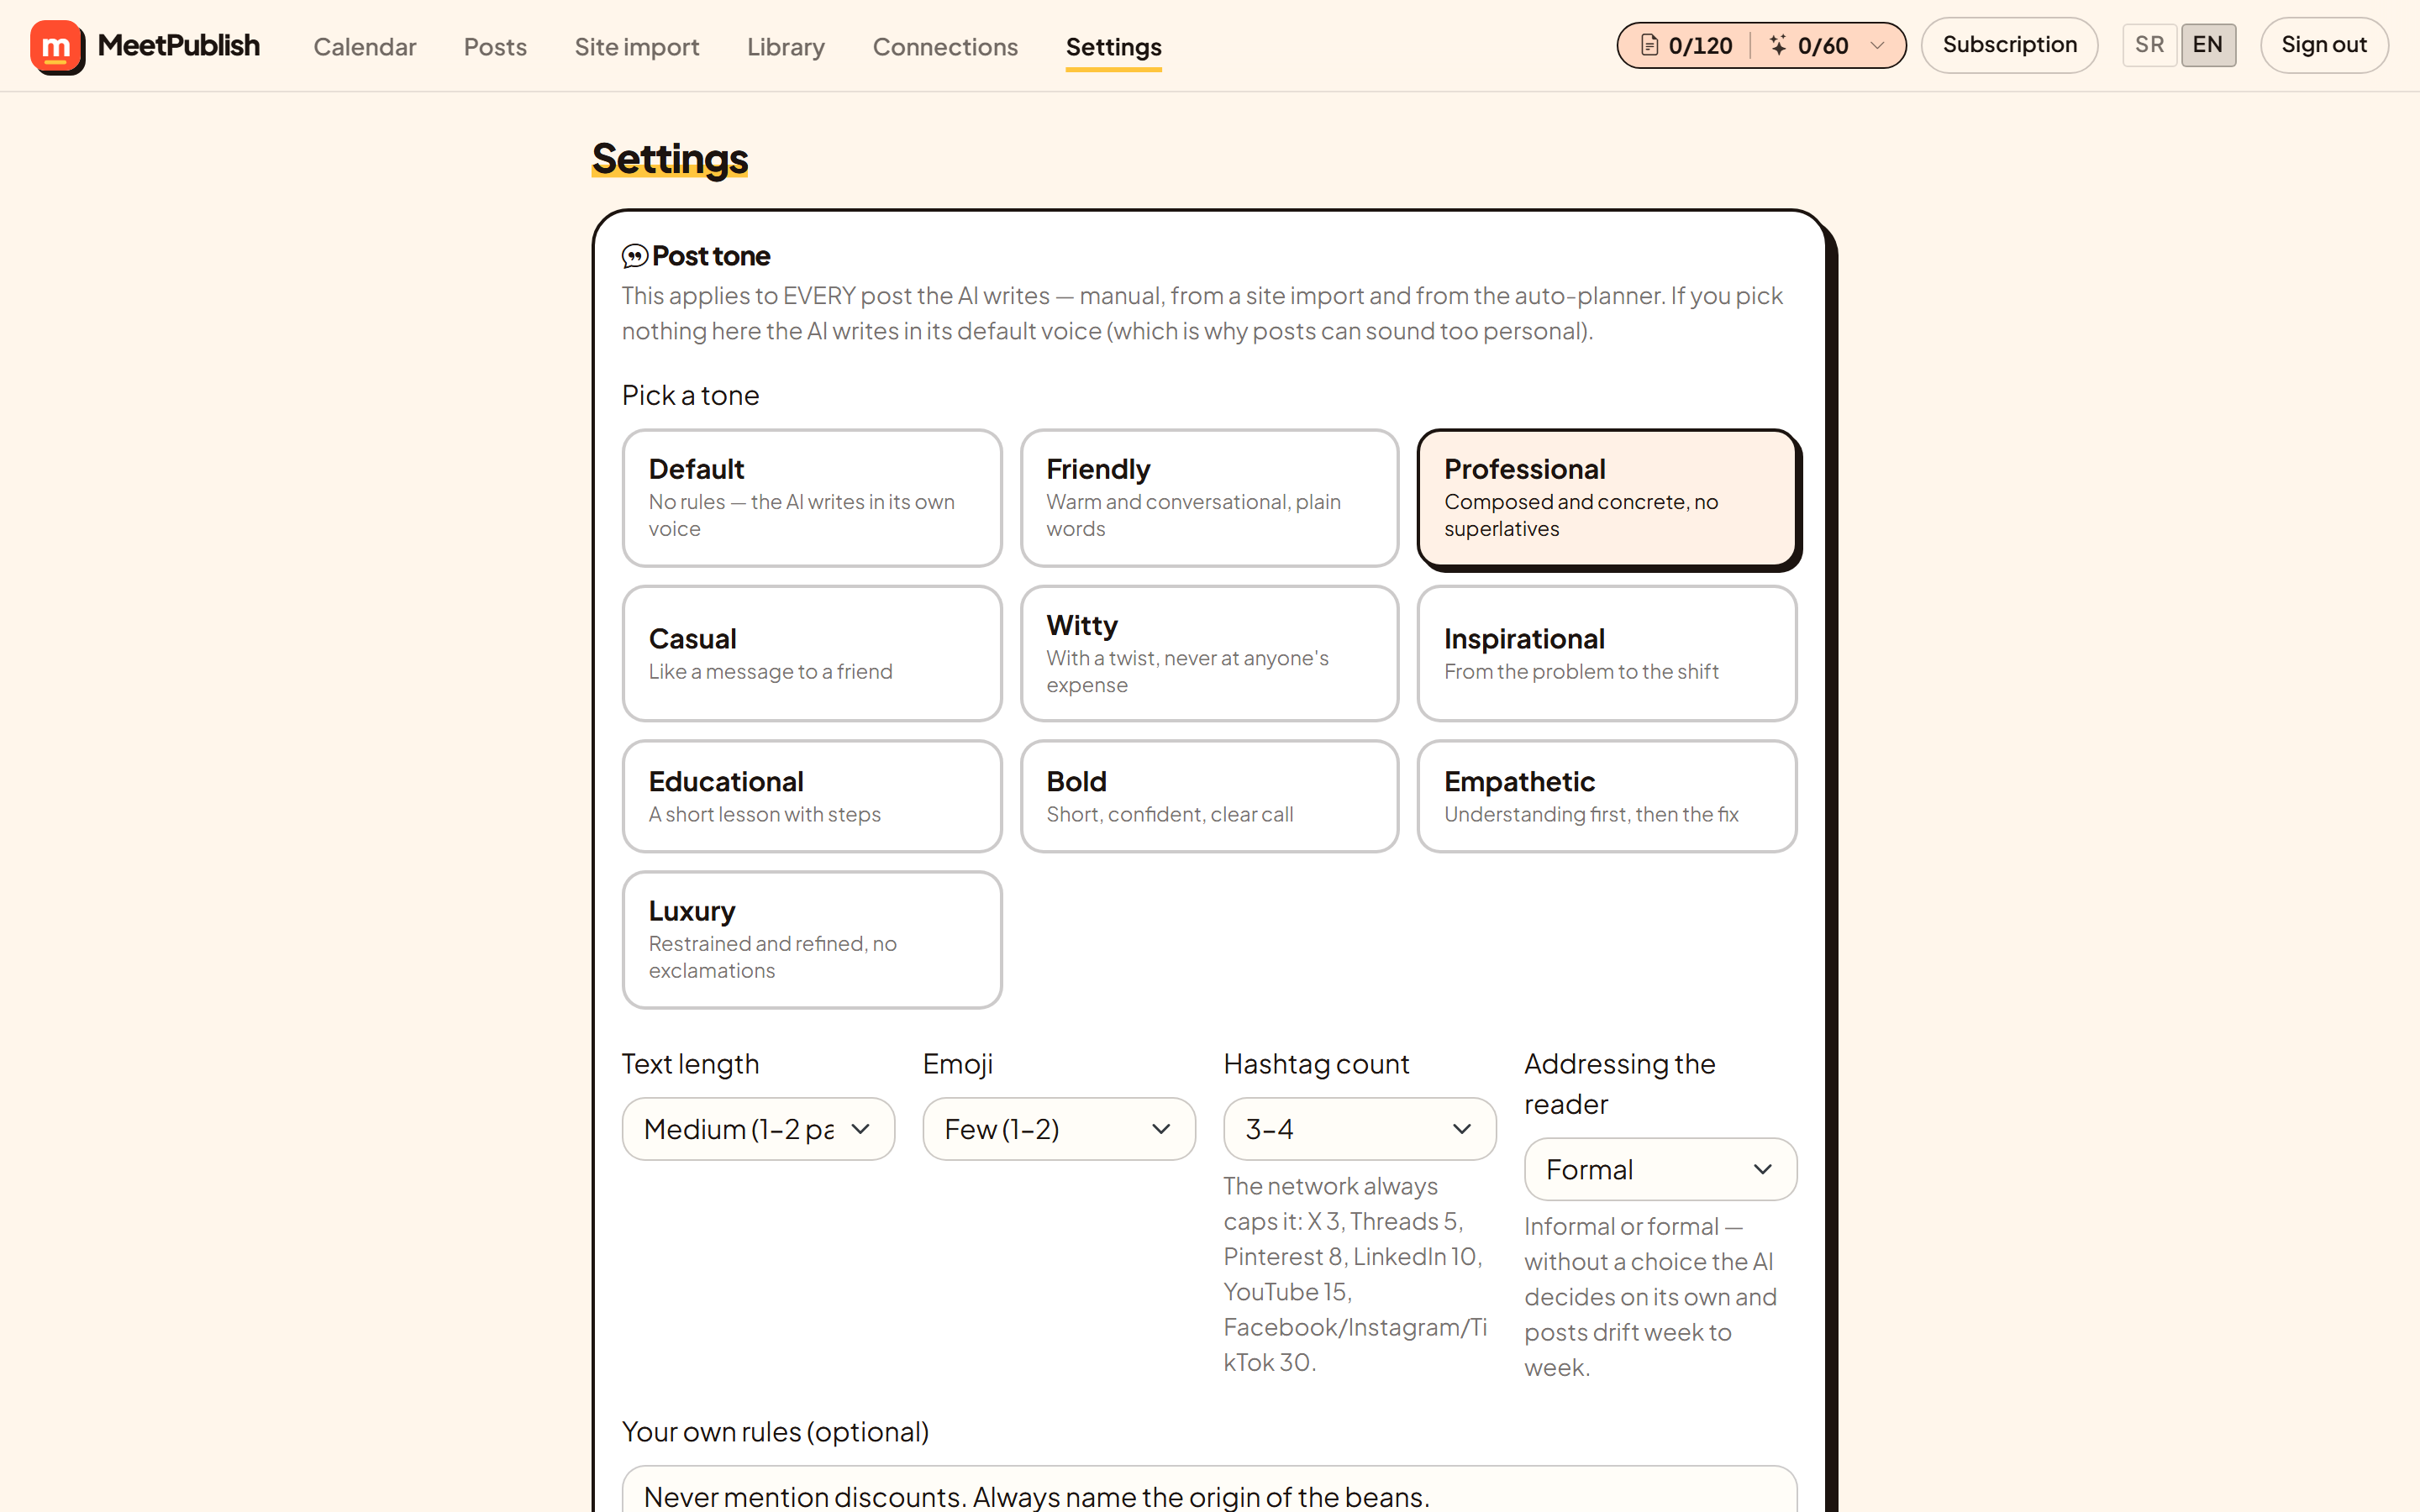Screen dimensions: 2420x1512
Task: Click the MeetPublish logo icon
Action: [x=57, y=46]
